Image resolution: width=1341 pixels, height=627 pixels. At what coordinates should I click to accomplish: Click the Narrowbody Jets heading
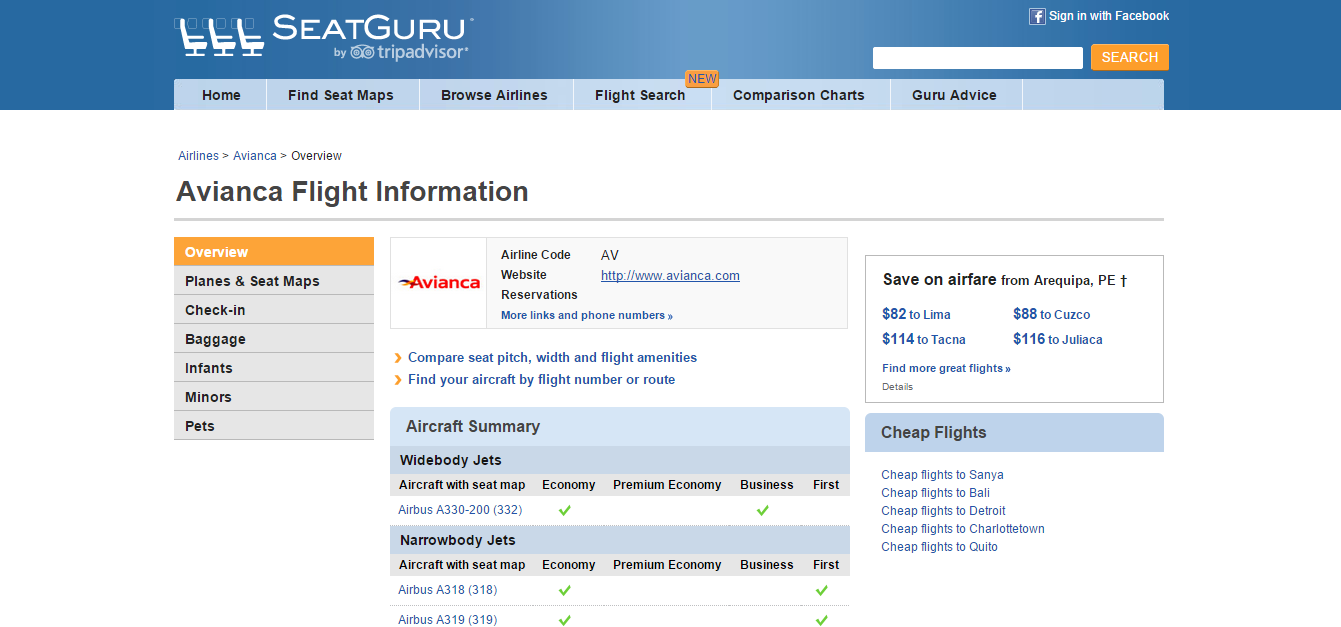(x=458, y=540)
